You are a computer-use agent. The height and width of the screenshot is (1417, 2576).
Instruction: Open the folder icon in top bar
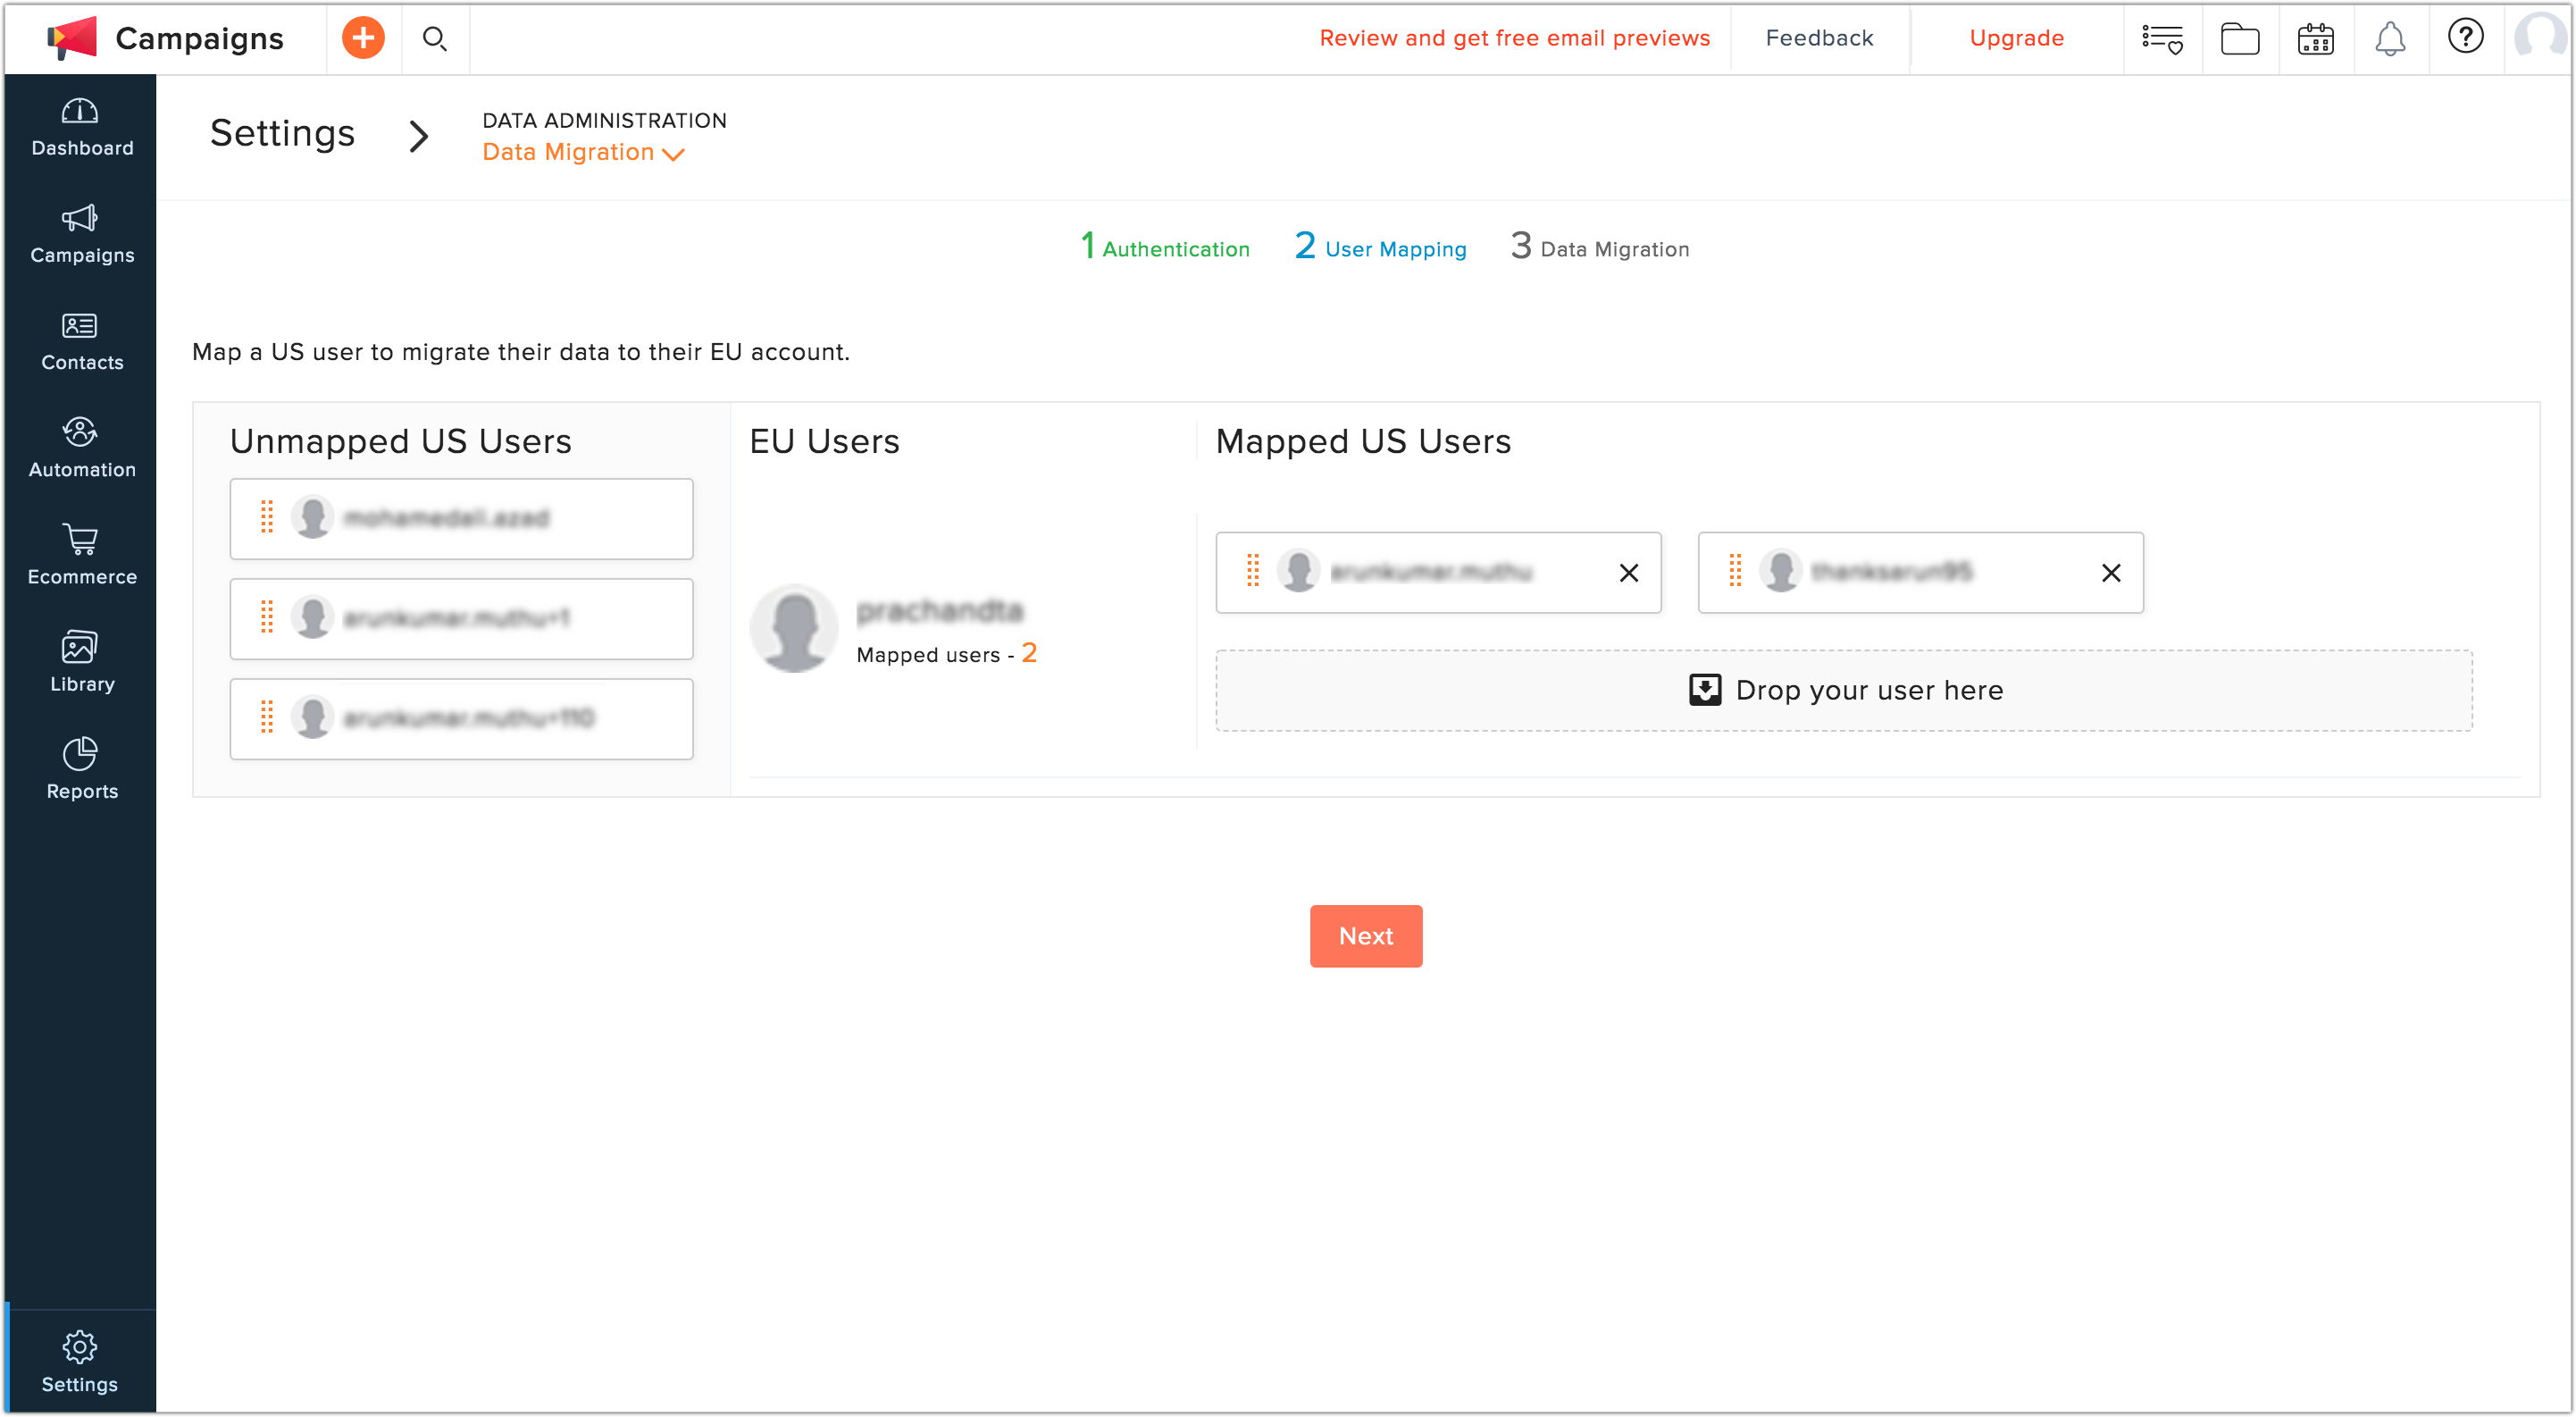tap(2239, 39)
